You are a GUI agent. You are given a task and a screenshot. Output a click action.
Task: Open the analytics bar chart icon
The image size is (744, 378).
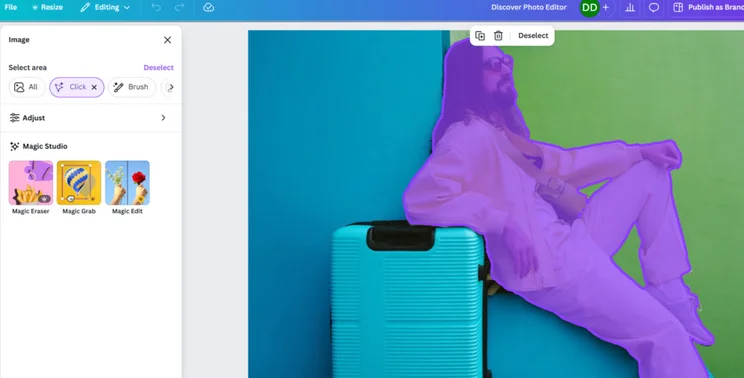[630, 8]
